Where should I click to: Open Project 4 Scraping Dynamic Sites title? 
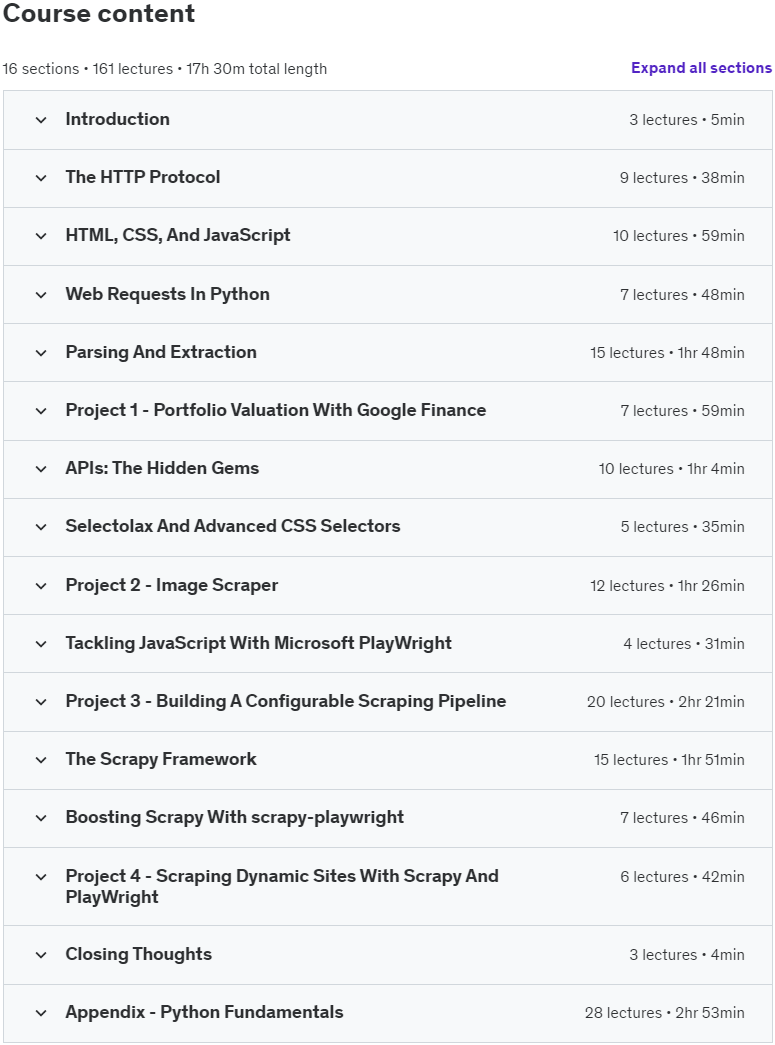pyautogui.click(x=282, y=886)
